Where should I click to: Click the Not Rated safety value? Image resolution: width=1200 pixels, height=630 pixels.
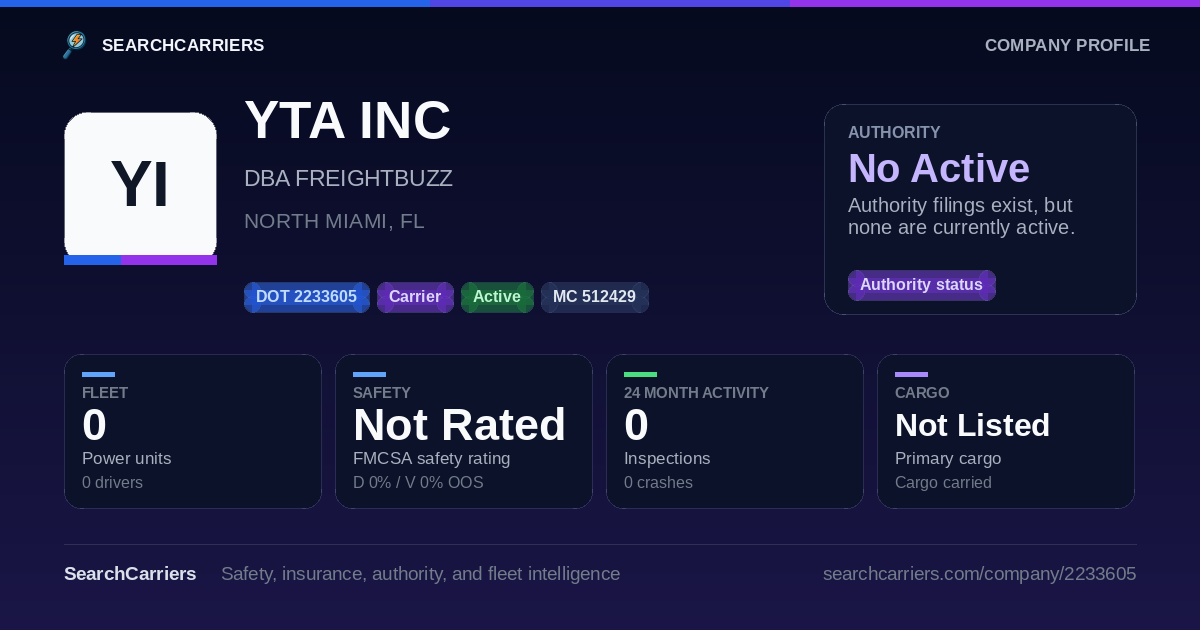pos(459,425)
